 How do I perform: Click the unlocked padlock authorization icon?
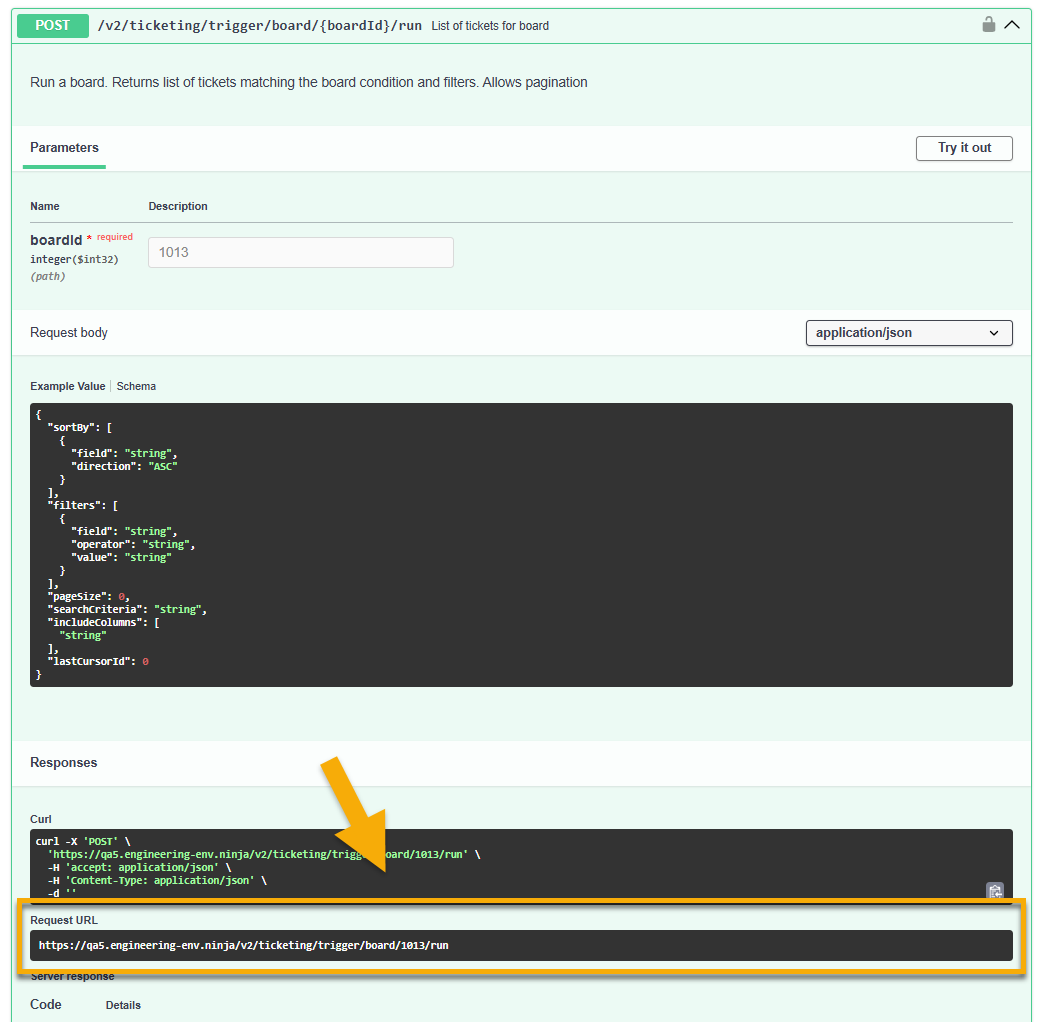coord(988,24)
